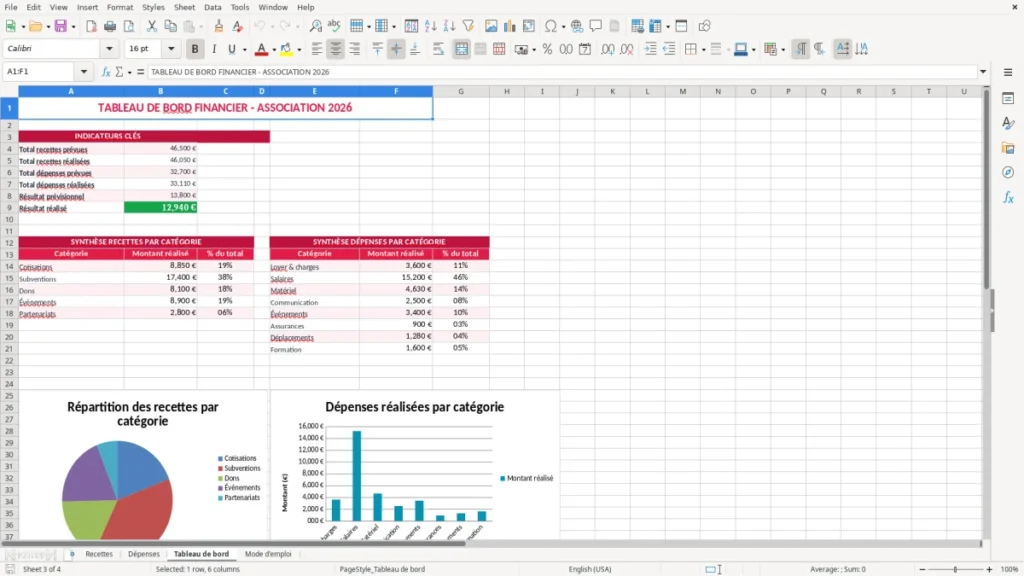The height and width of the screenshot is (576, 1024).
Task: Open sidebar Properties panel icon
Action: pos(1008,99)
